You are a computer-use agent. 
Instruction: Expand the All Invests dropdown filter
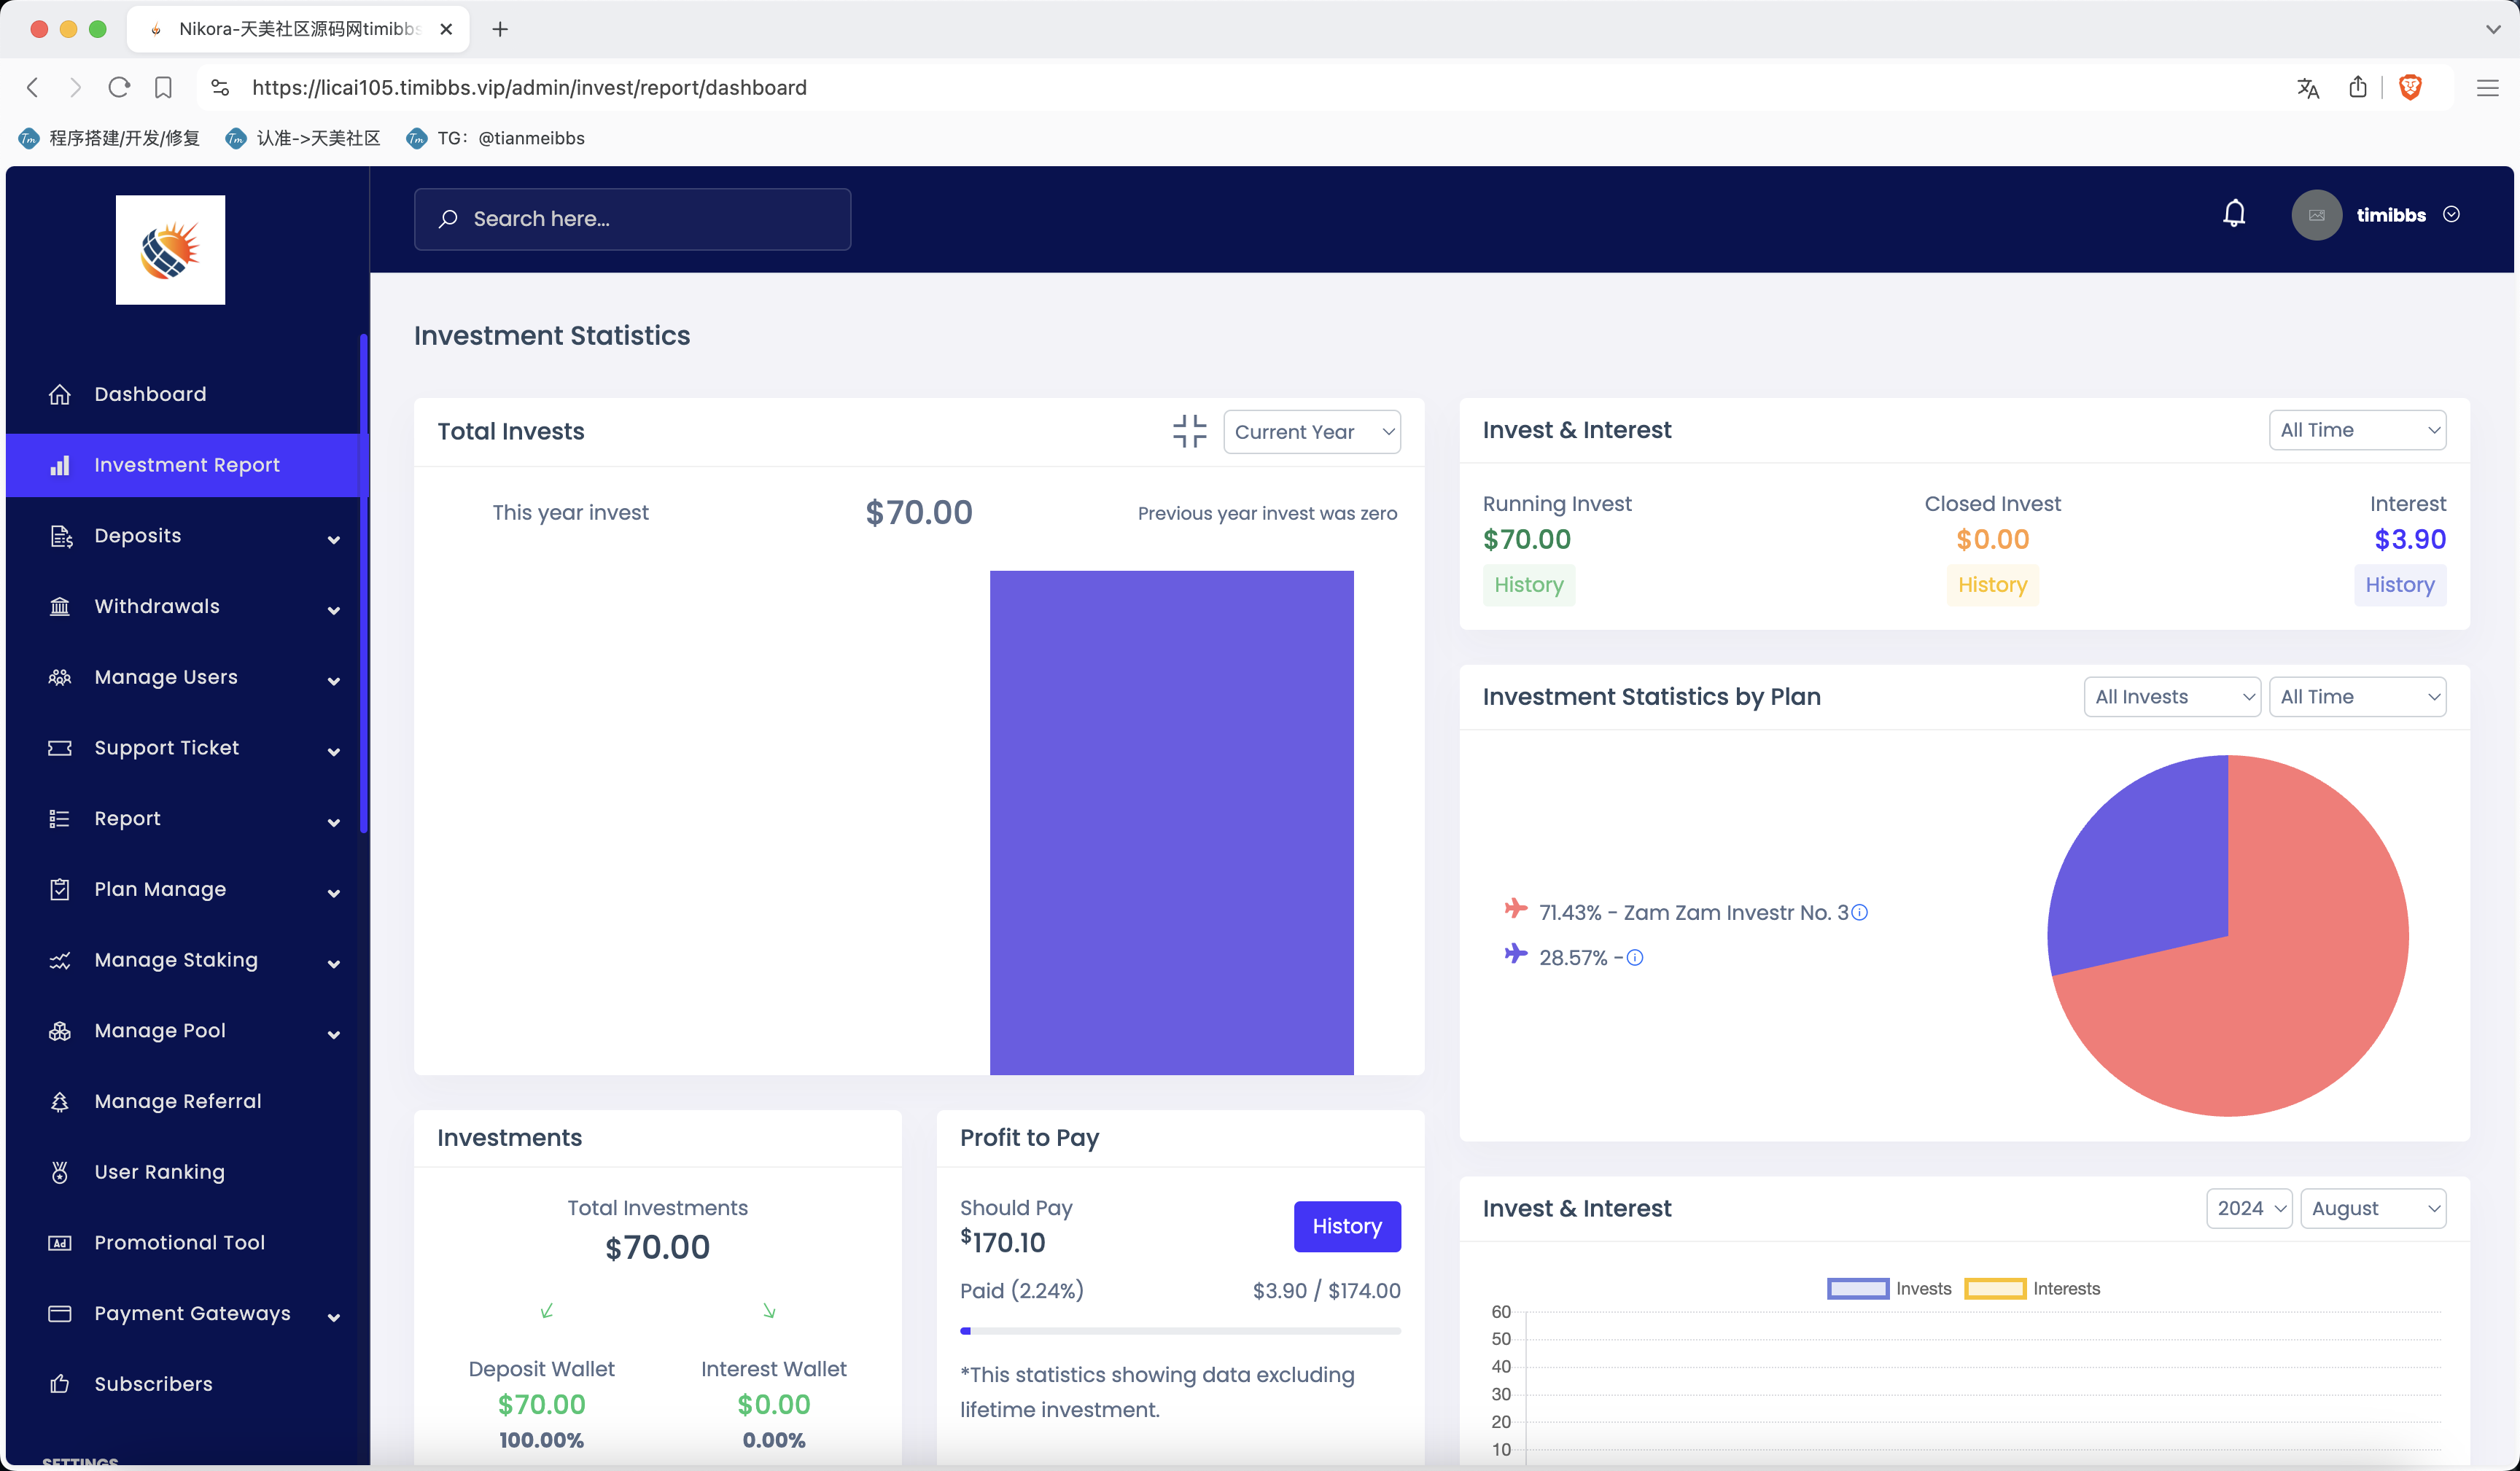point(2170,697)
